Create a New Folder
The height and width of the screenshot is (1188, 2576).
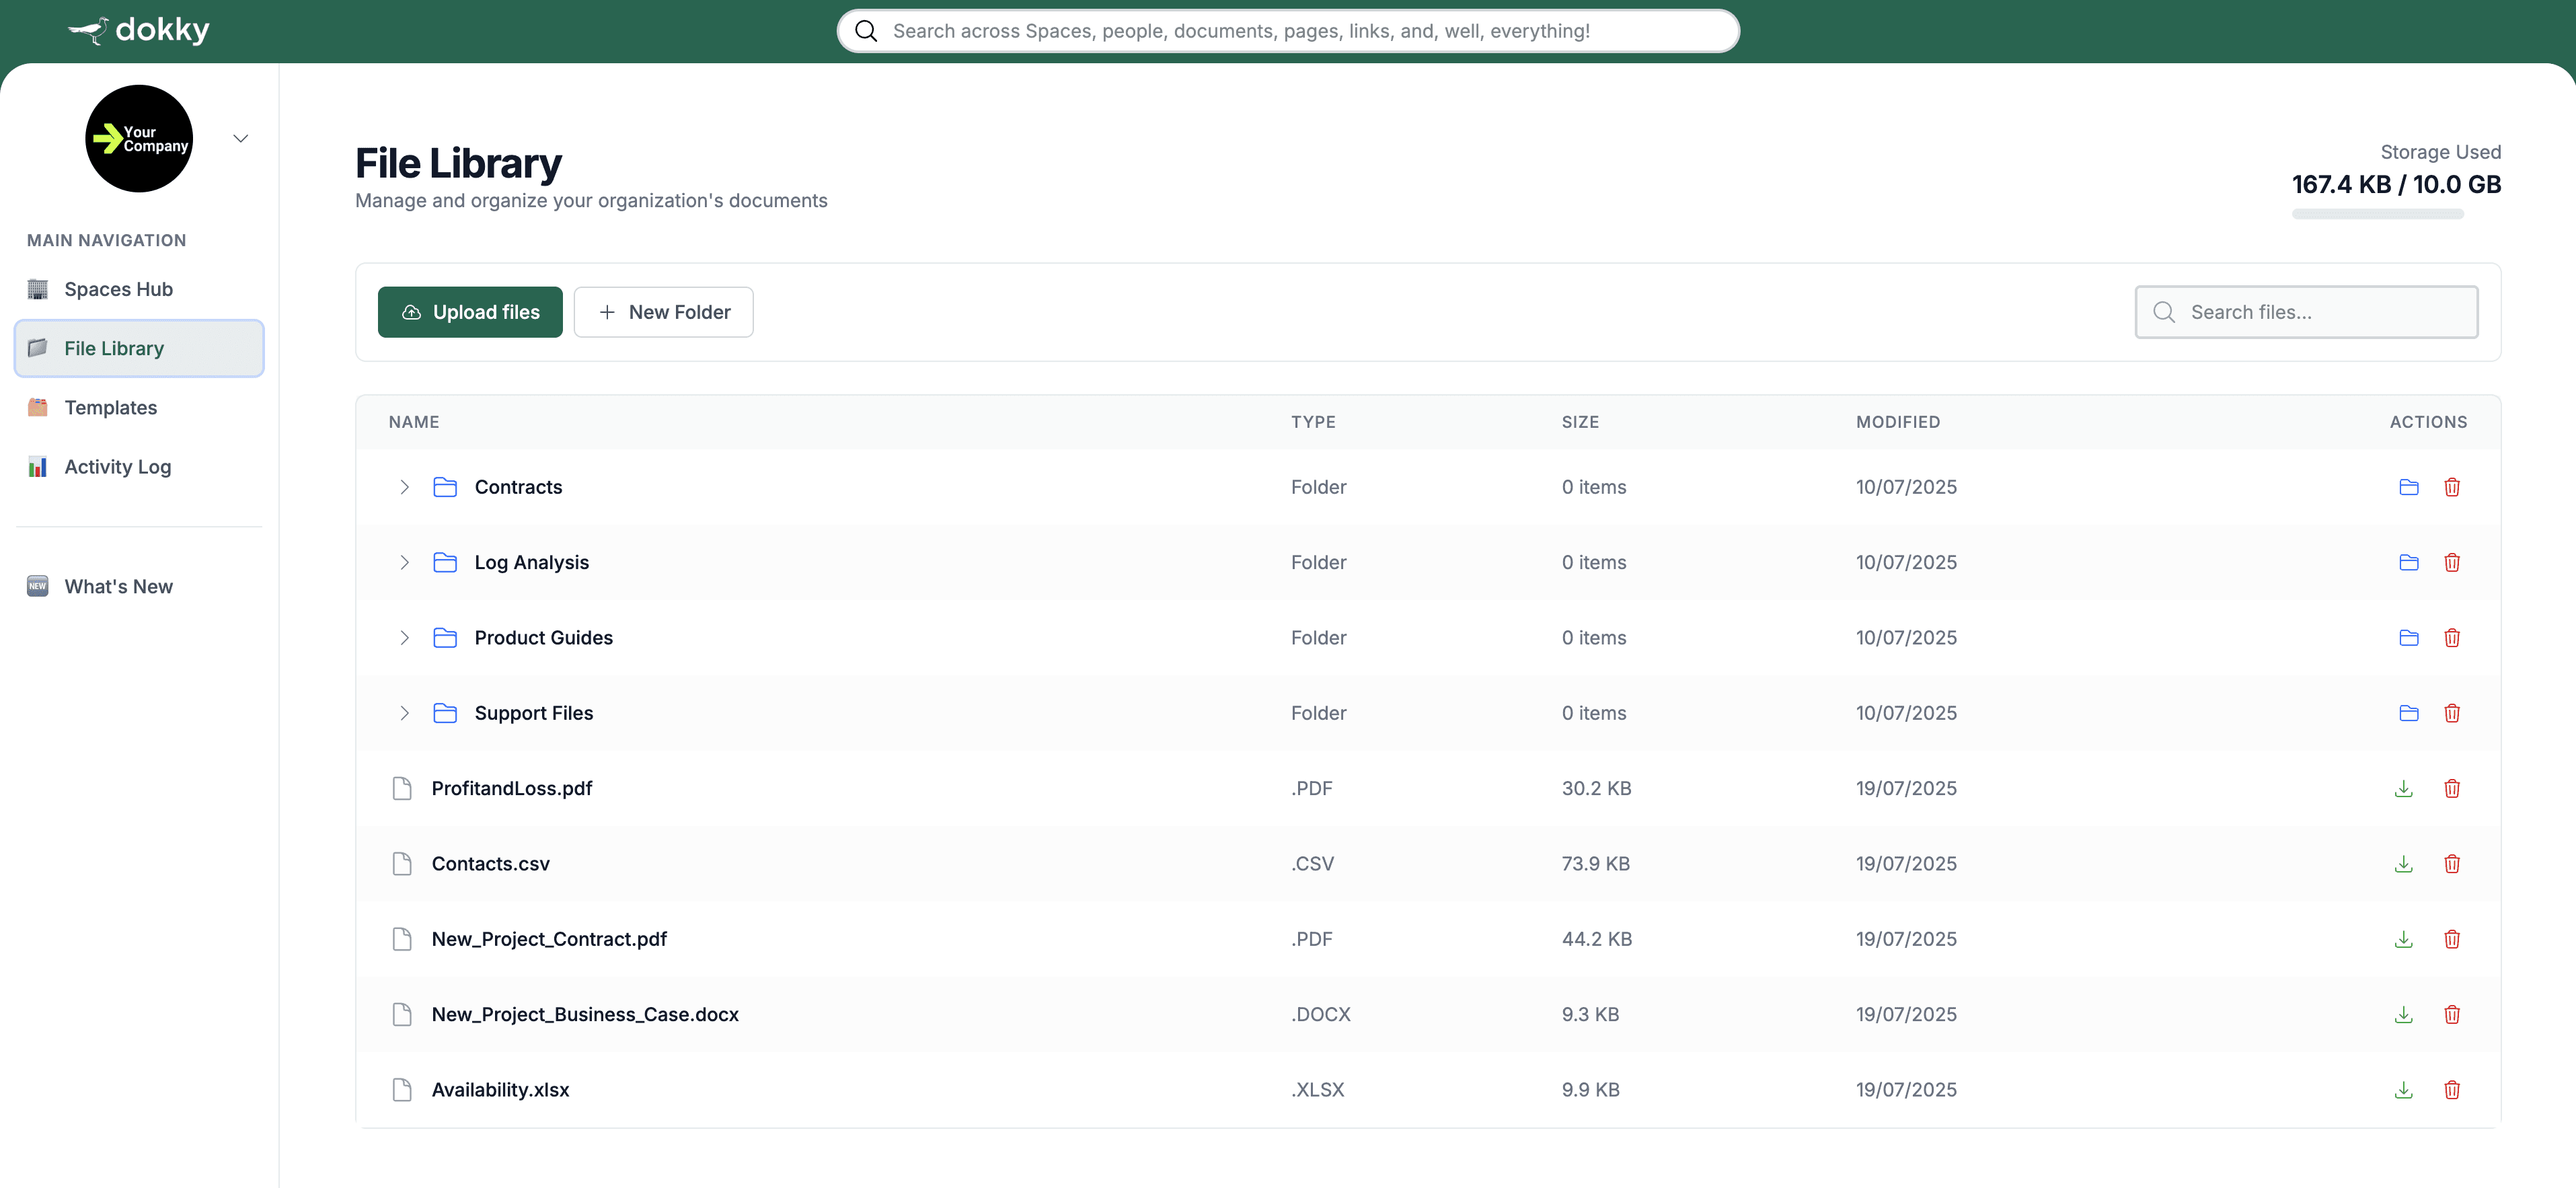click(x=663, y=312)
